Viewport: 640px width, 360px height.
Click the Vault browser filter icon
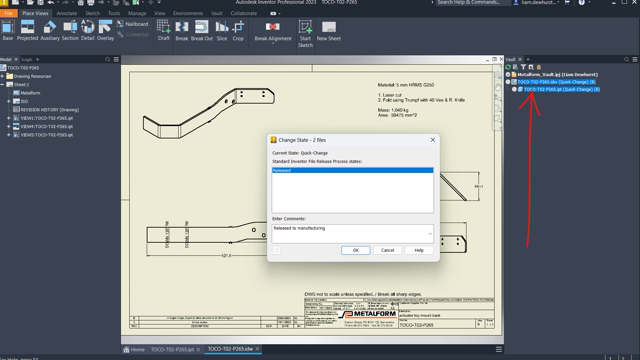[523, 67]
